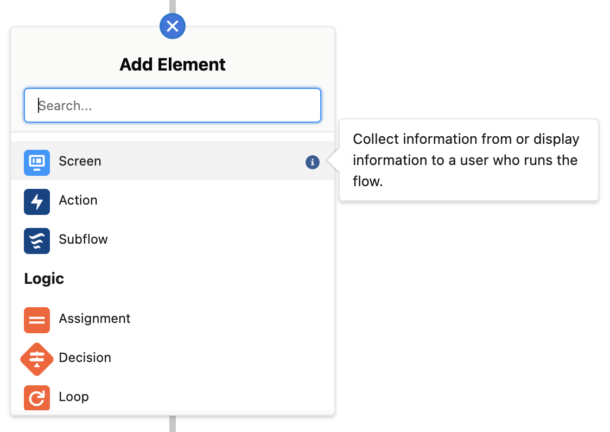Click the Logic section header
The image size is (610, 432).
pos(44,279)
